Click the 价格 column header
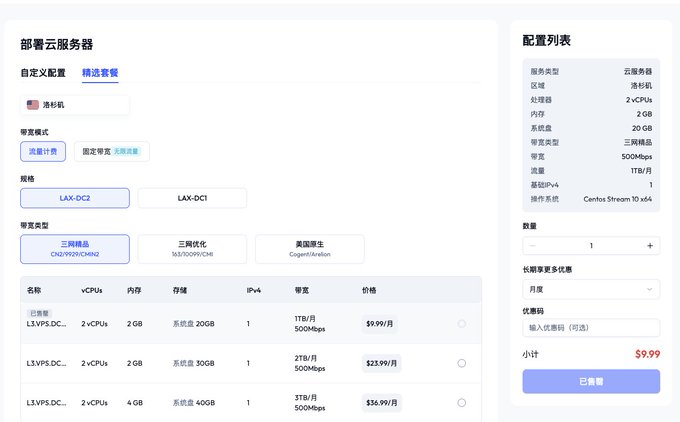The width and height of the screenshot is (680, 422). [369, 290]
